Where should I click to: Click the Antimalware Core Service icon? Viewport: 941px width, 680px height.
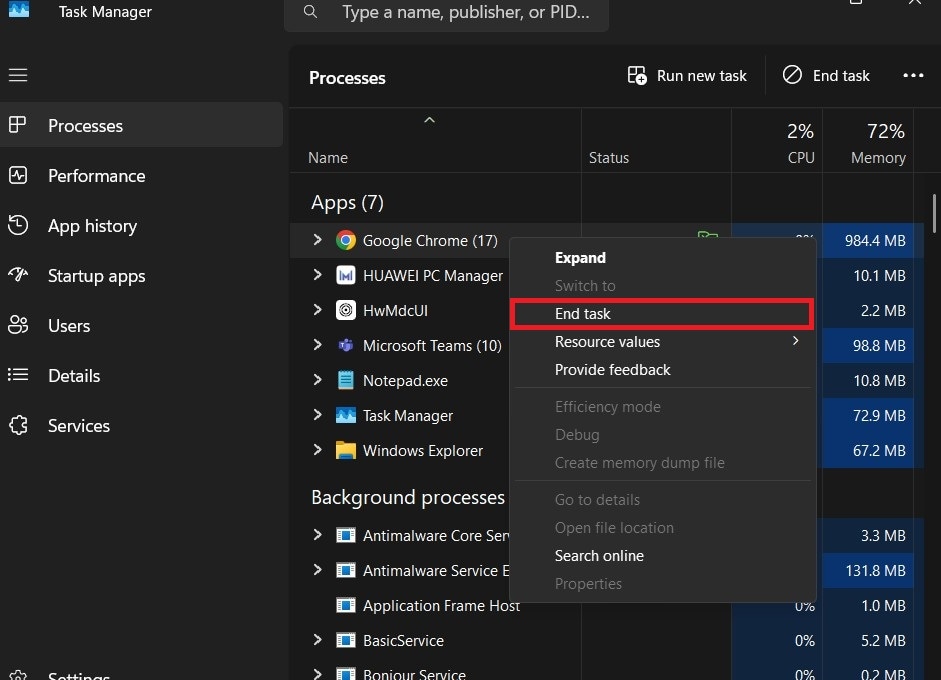pos(346,535)
